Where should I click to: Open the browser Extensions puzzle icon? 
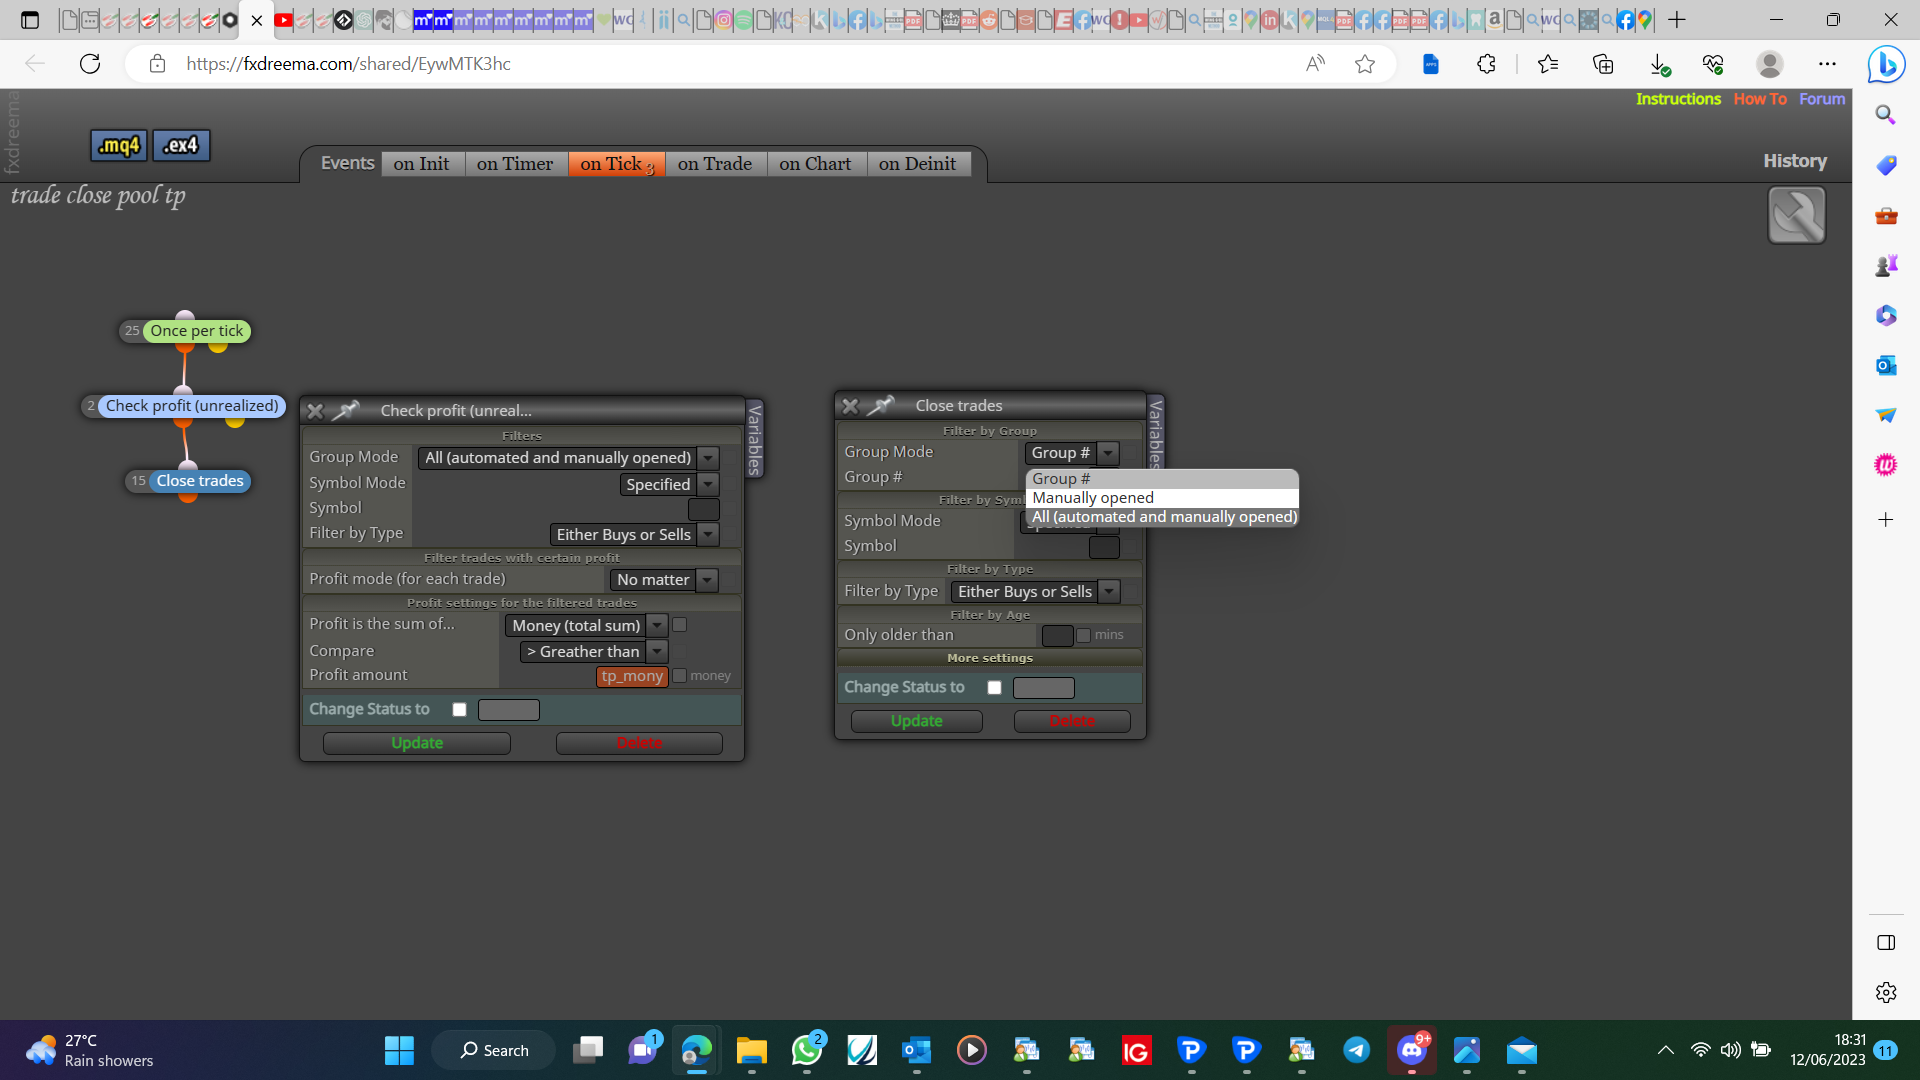[x=1486, y=64]
